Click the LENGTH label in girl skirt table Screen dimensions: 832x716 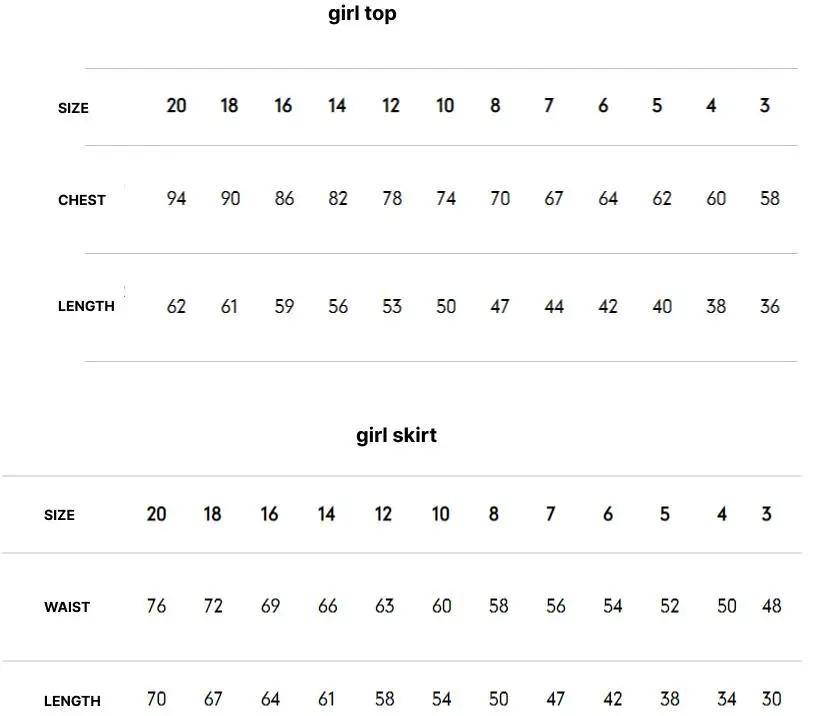(72, 701)
